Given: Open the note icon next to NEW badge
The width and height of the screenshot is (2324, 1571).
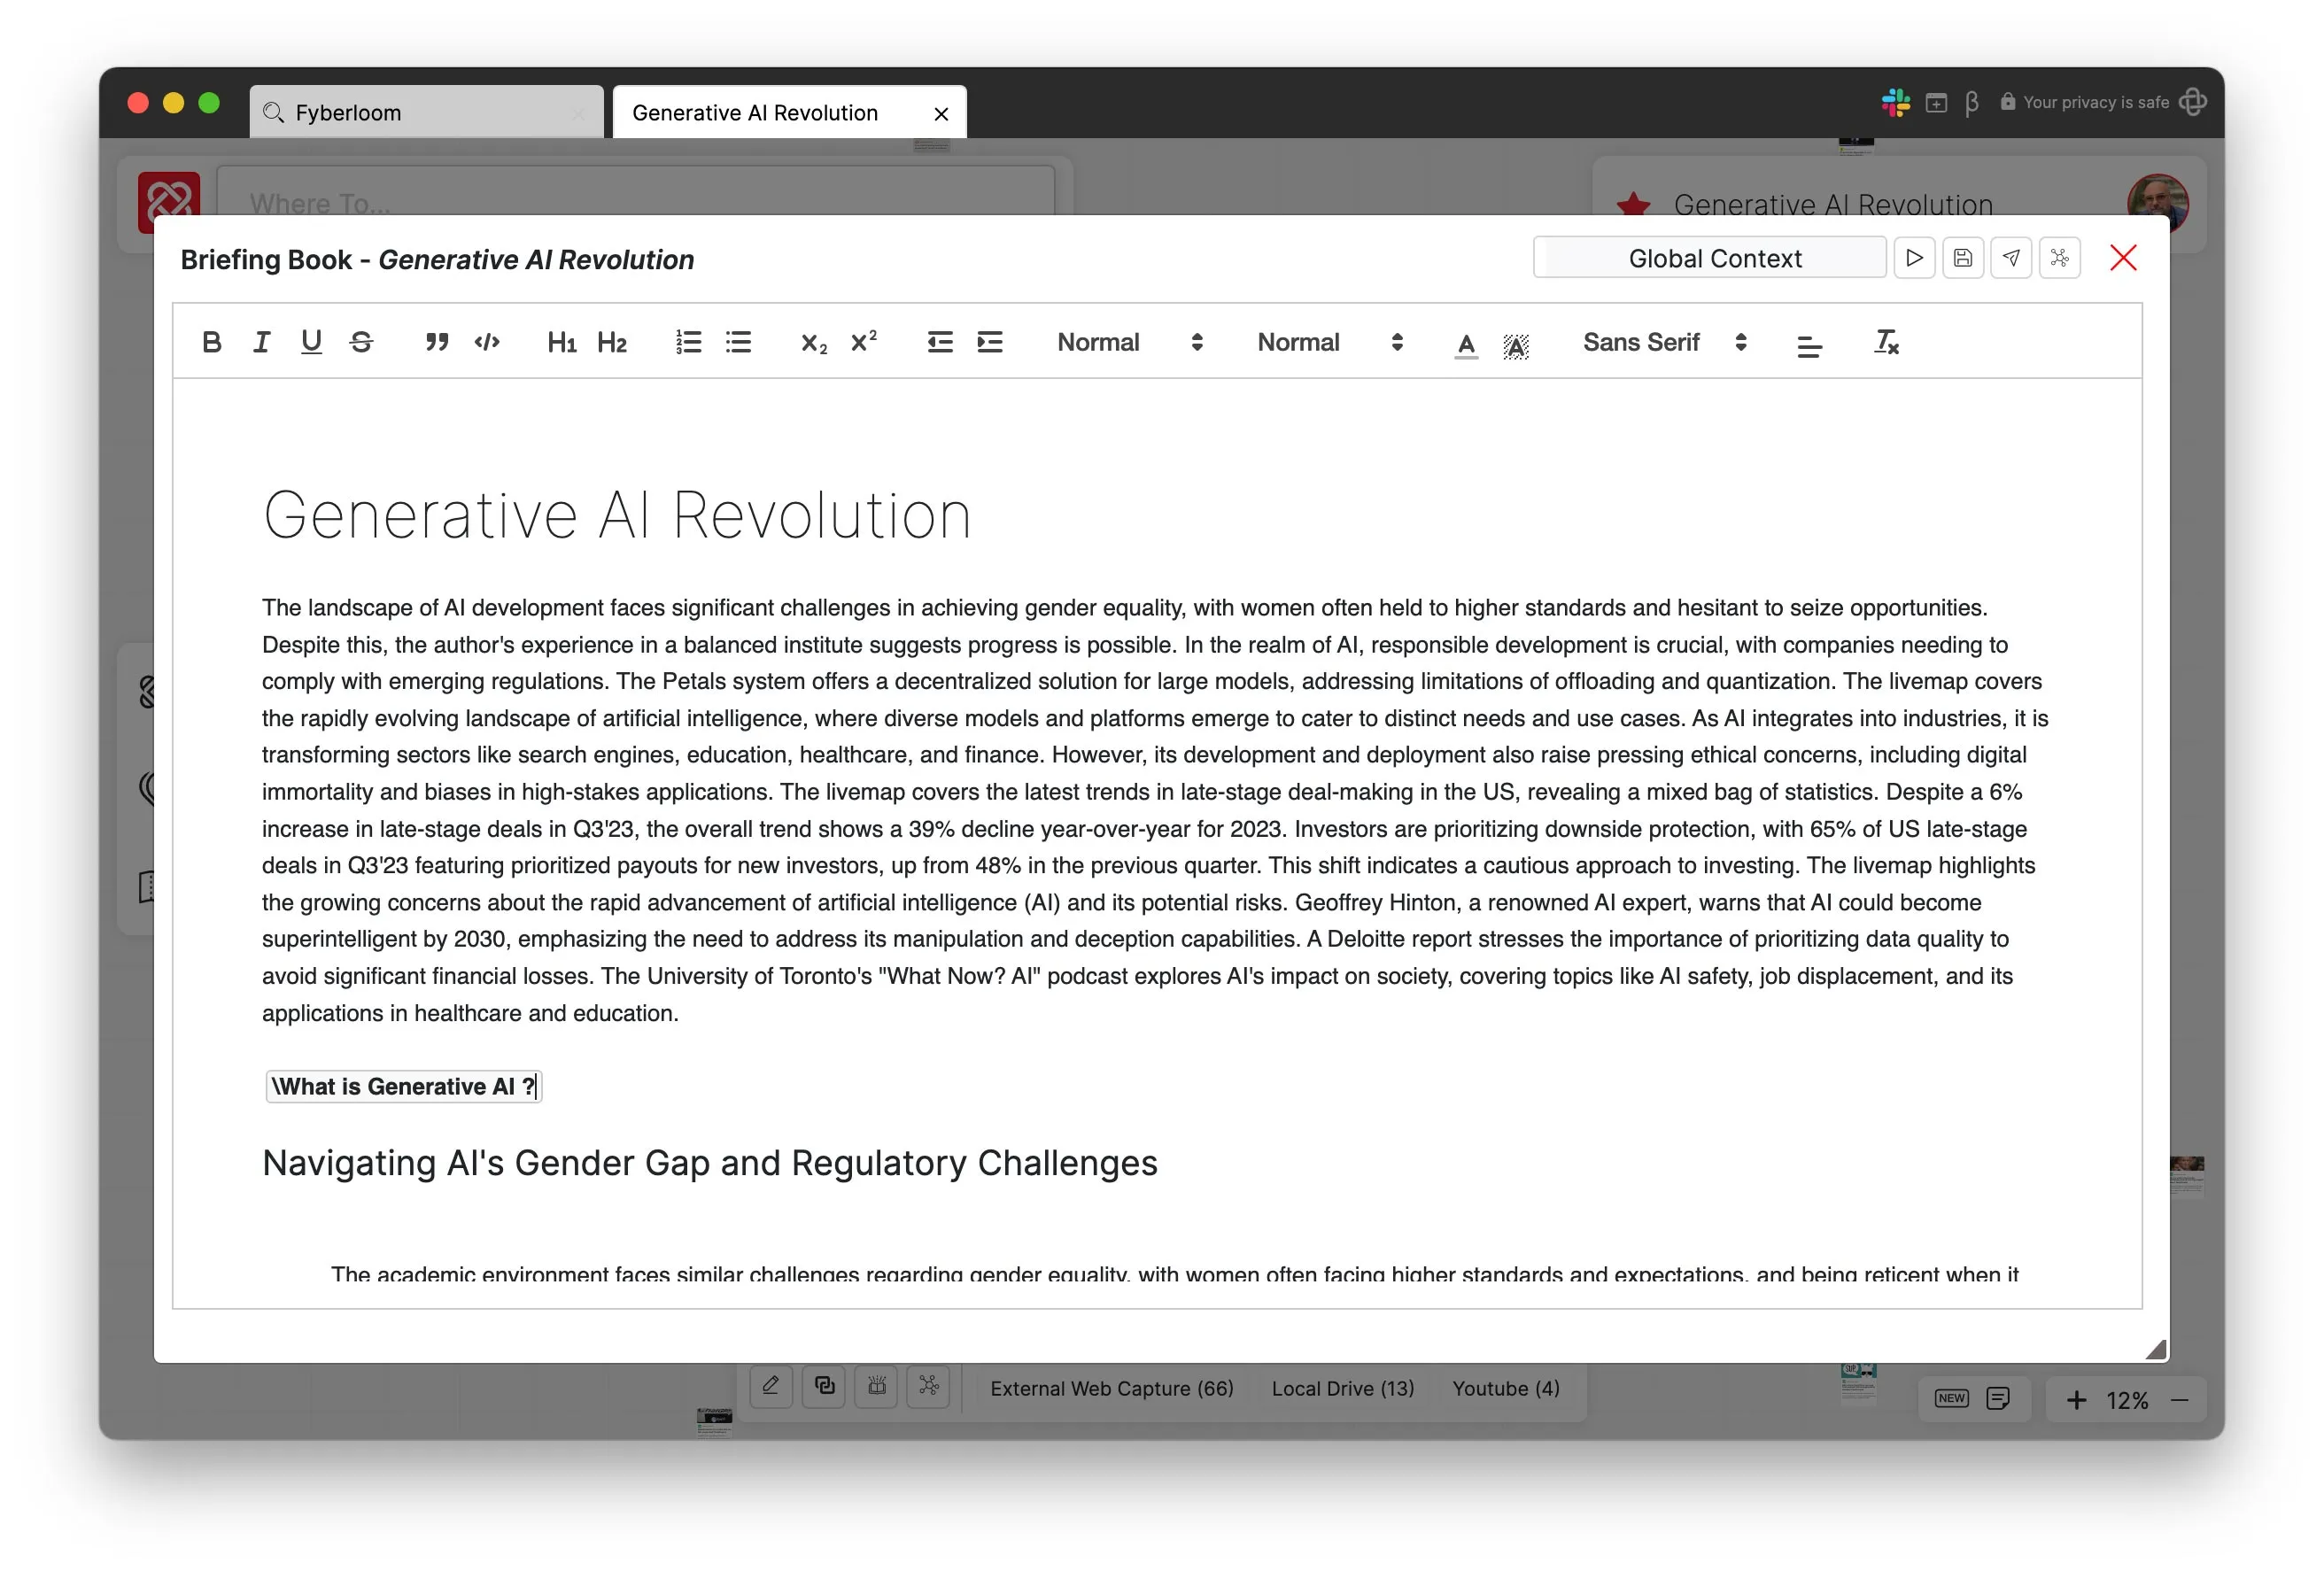Looking at the screenshot, I should click(x=1998, y=1398).
